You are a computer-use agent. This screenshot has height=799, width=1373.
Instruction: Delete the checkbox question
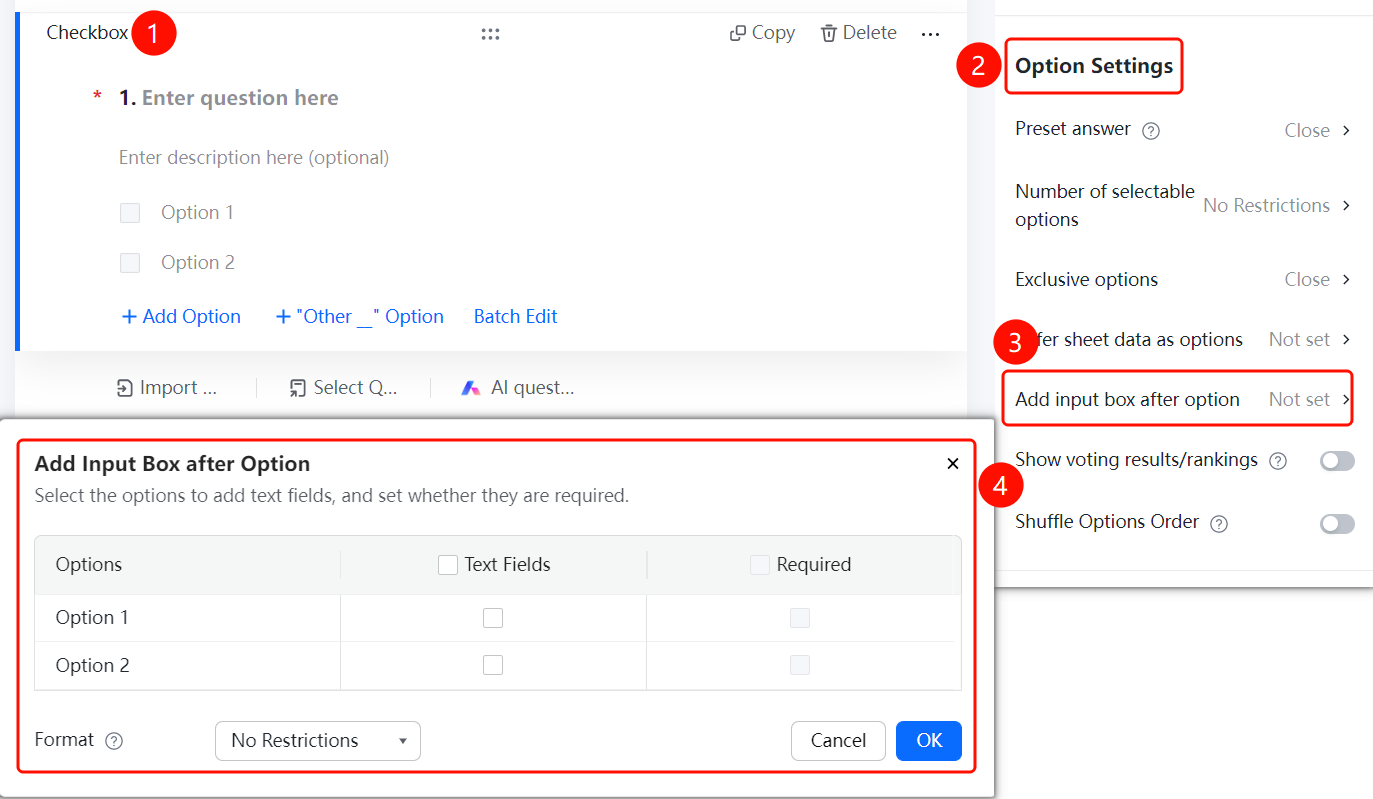[x=858, y=33]
